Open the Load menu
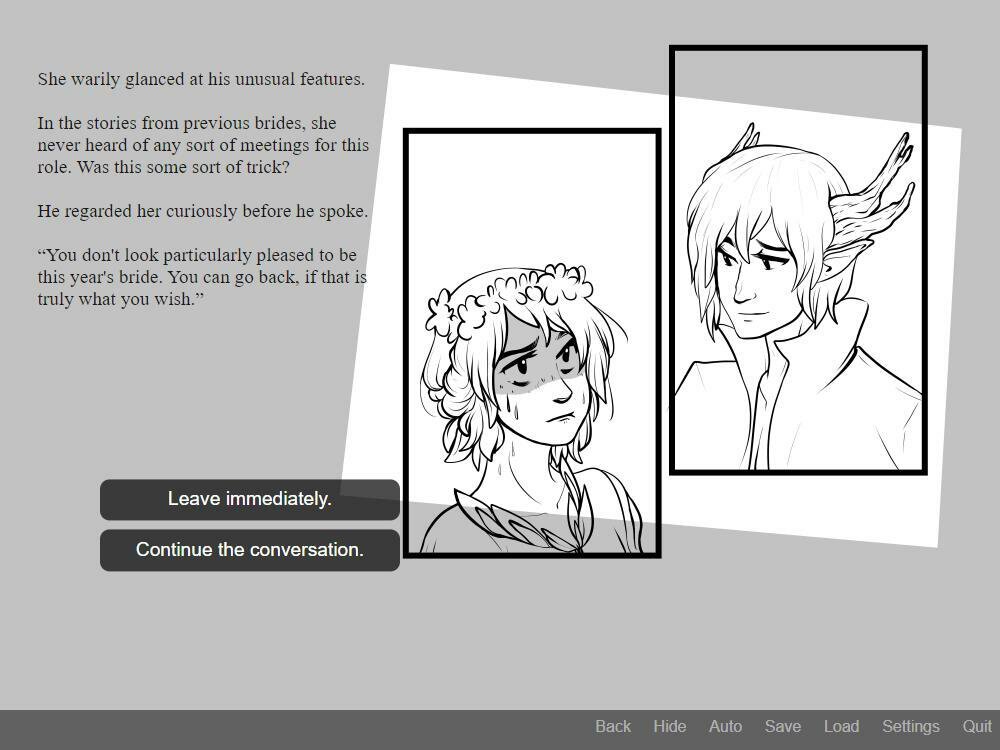Image resolution: width=1000 pixels, height=750 pixels. (841, 727)
